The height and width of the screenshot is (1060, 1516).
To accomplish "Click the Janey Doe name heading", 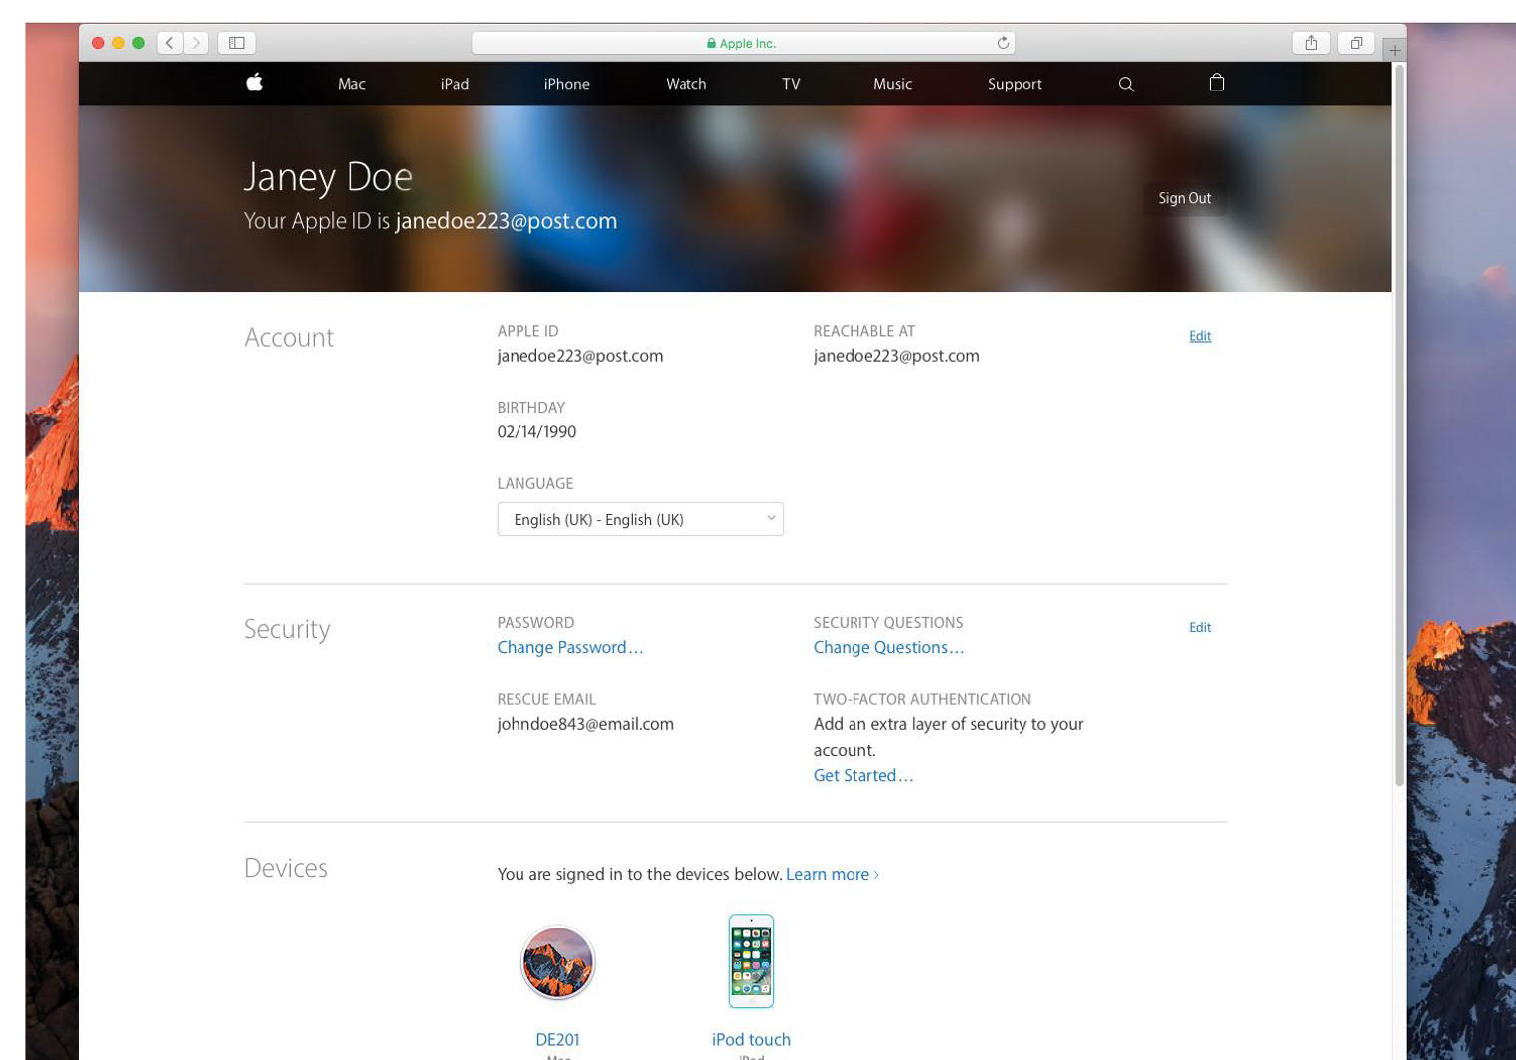I will 328,177.
